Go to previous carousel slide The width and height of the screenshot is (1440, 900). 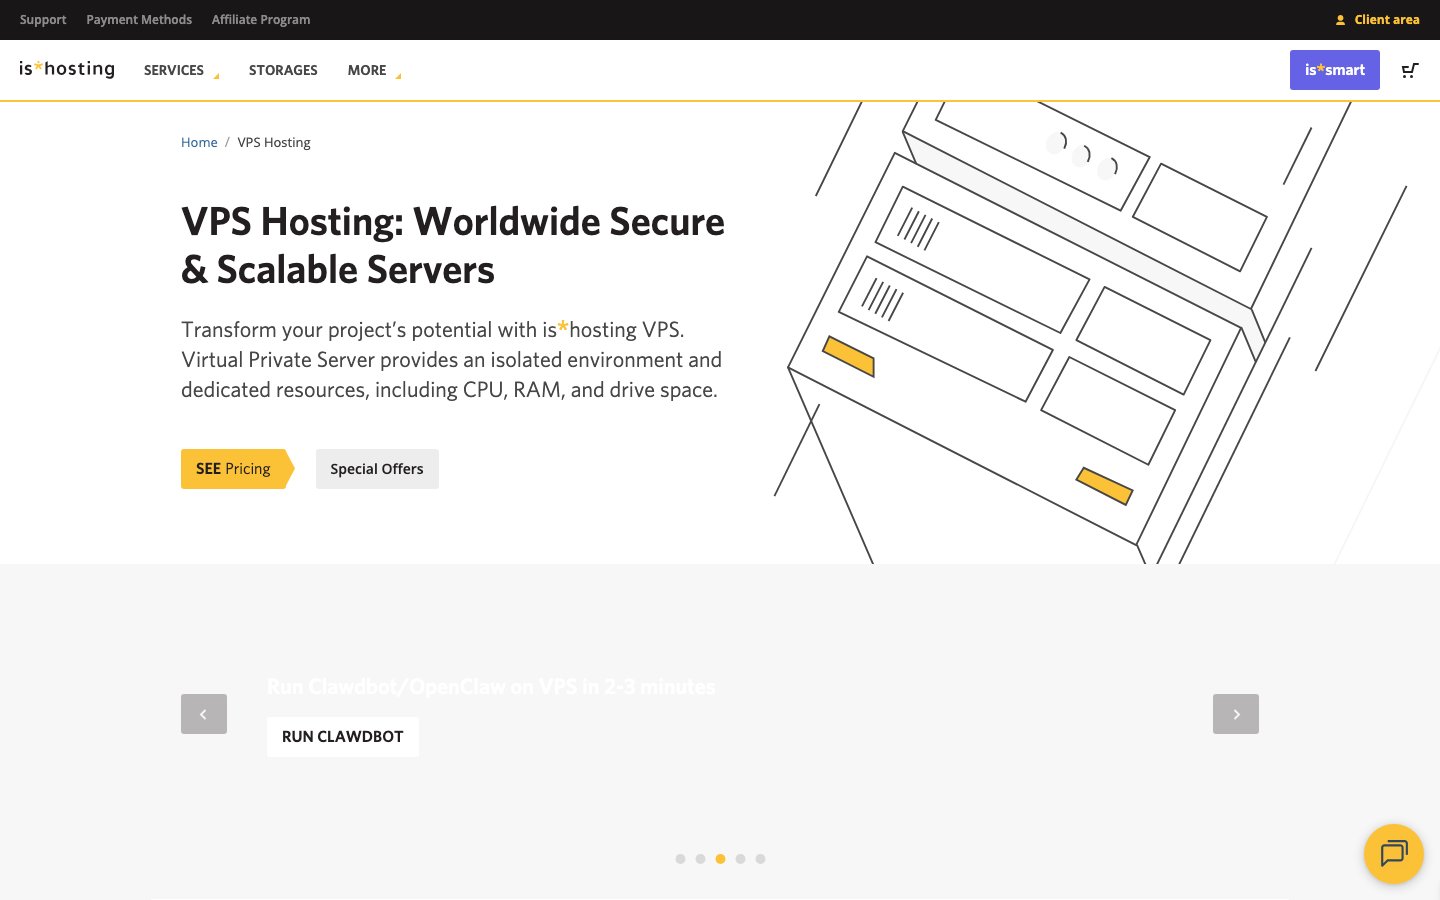[x=204, y=714]
